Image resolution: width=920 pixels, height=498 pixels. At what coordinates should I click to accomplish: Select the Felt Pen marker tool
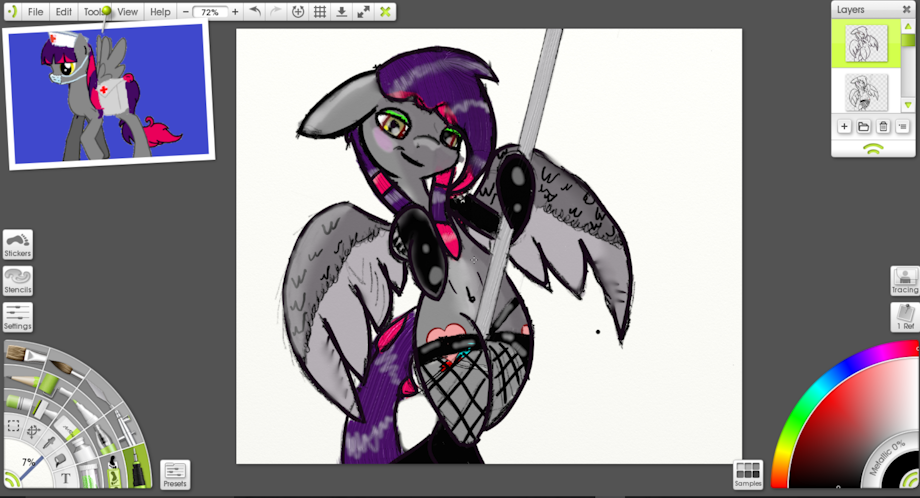85,411
